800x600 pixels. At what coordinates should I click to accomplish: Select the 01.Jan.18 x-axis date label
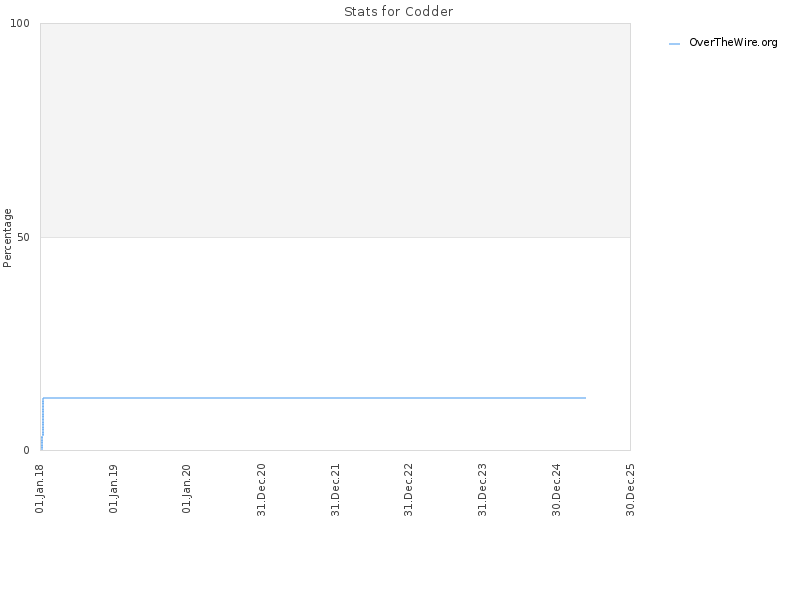click(40, 489)
